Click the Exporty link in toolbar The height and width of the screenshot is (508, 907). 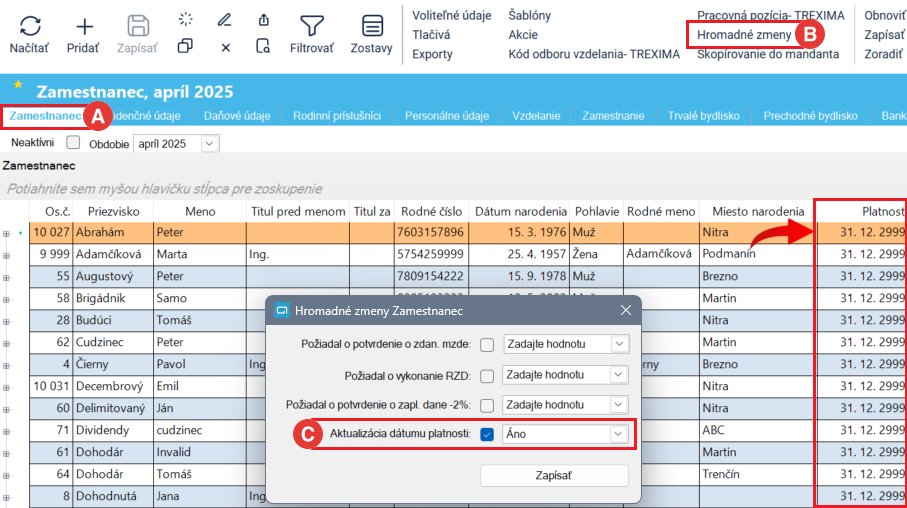coord(432,54)
